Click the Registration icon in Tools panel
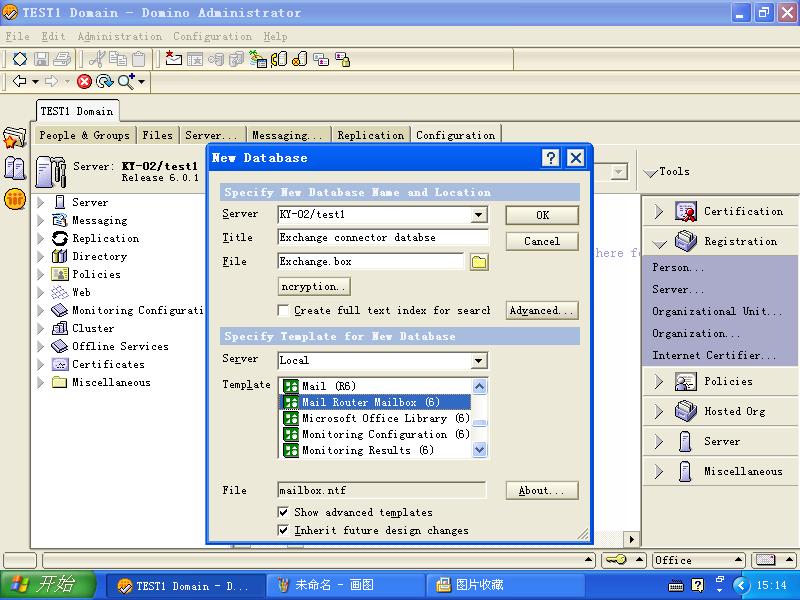800x600 pixels. pyautogui.click(x=686, y=241)
